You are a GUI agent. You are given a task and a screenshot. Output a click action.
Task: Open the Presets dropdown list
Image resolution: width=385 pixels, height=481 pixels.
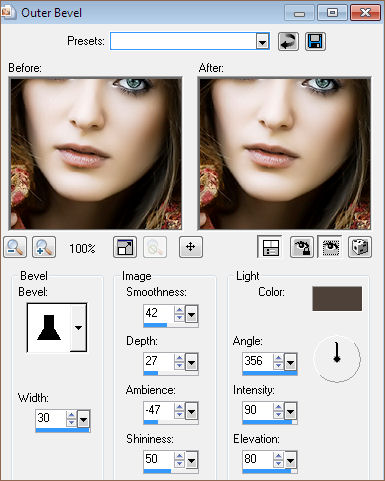point(263,42)
